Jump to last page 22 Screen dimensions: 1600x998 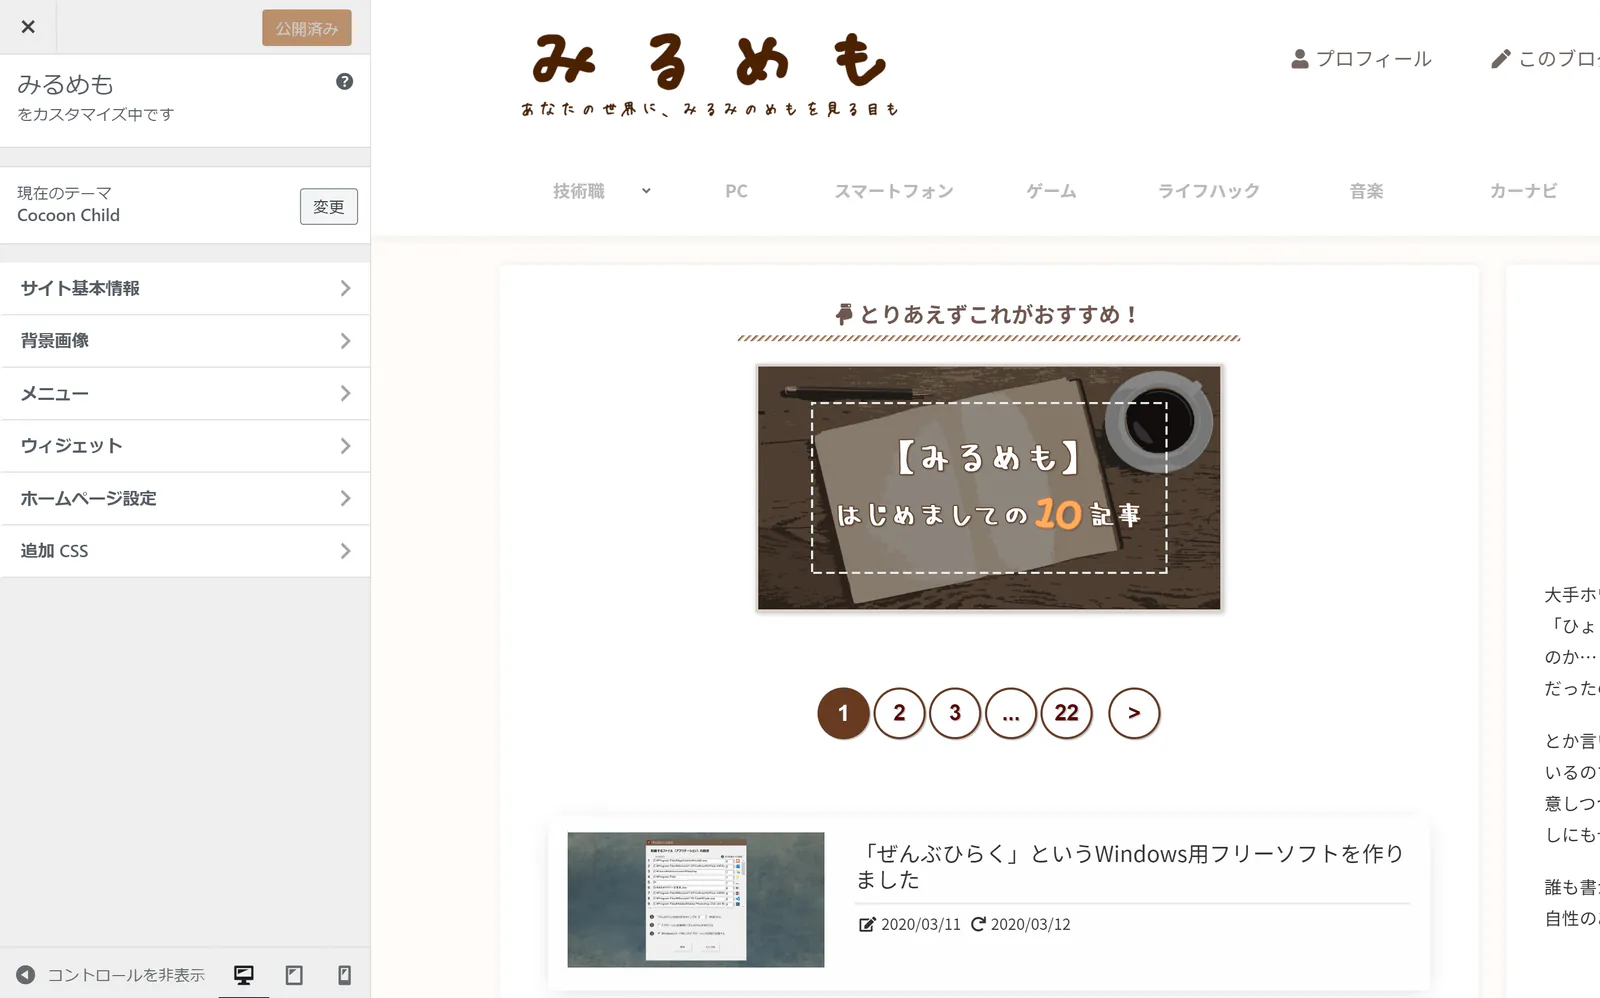[1067, 713]
